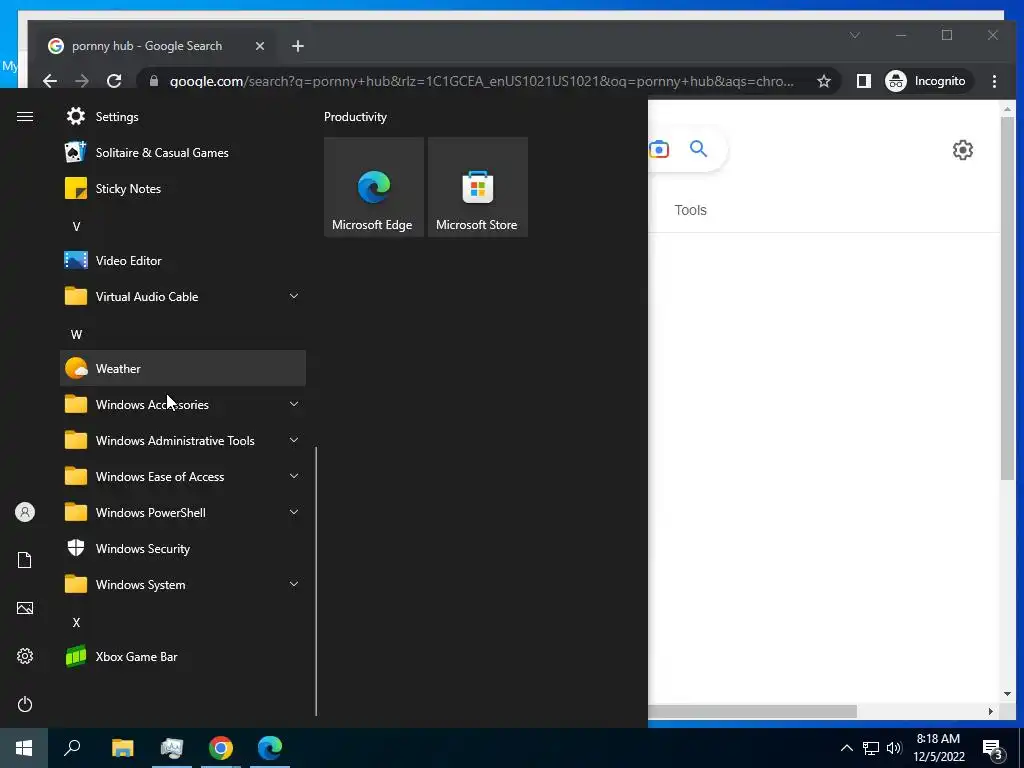1024x768 pixels.
Task: Show hidden system tray icons
Action: click(x=846, y=748)
